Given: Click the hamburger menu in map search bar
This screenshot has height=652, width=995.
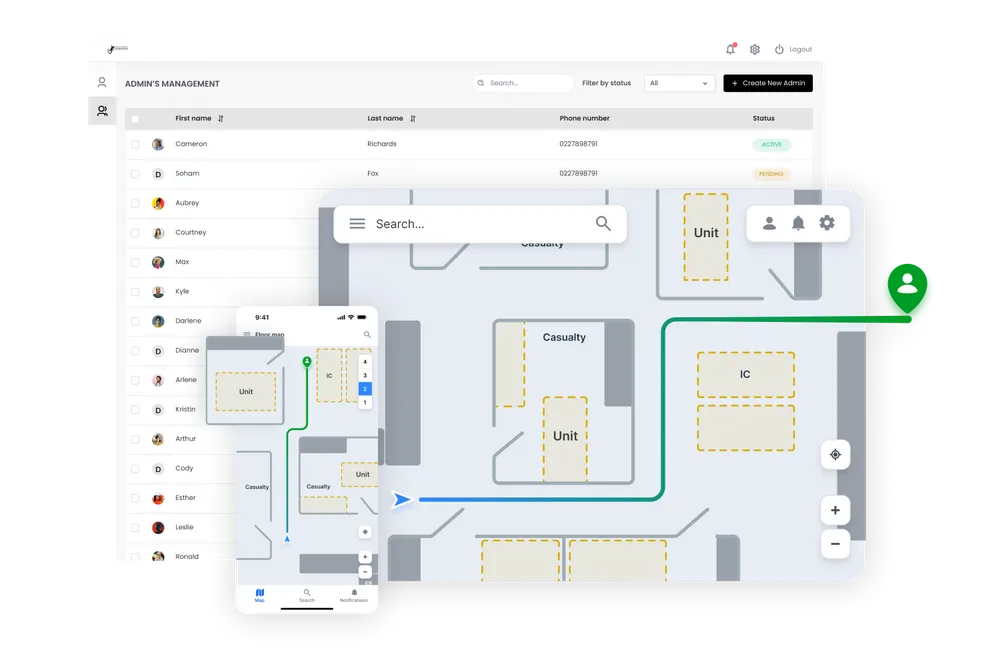Looking at the screenshot, I should coord(357,224).
